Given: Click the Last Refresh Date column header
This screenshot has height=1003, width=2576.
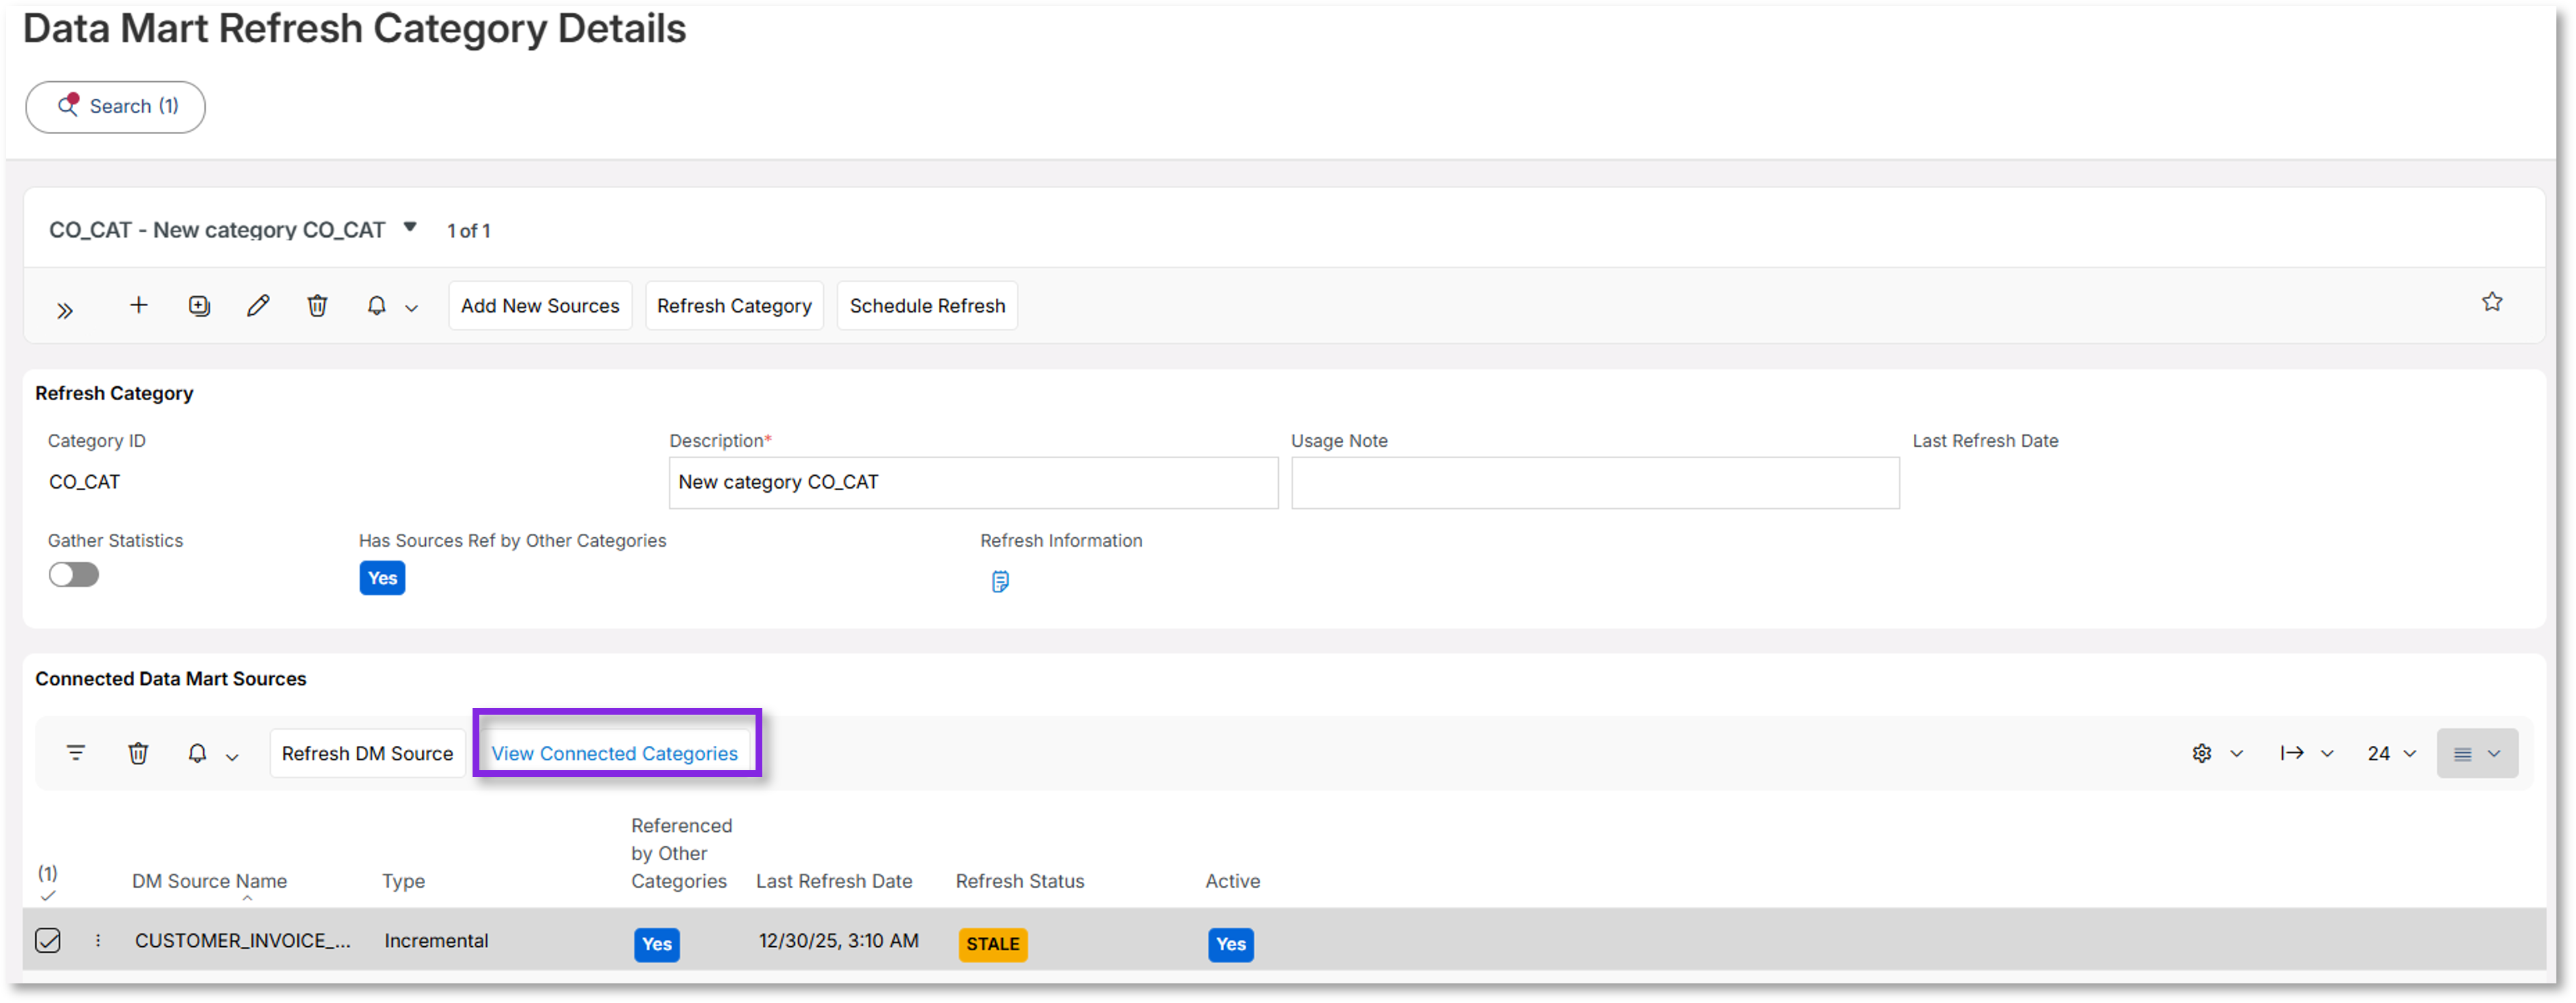Looking at the screenshot, I should (834, 882).
